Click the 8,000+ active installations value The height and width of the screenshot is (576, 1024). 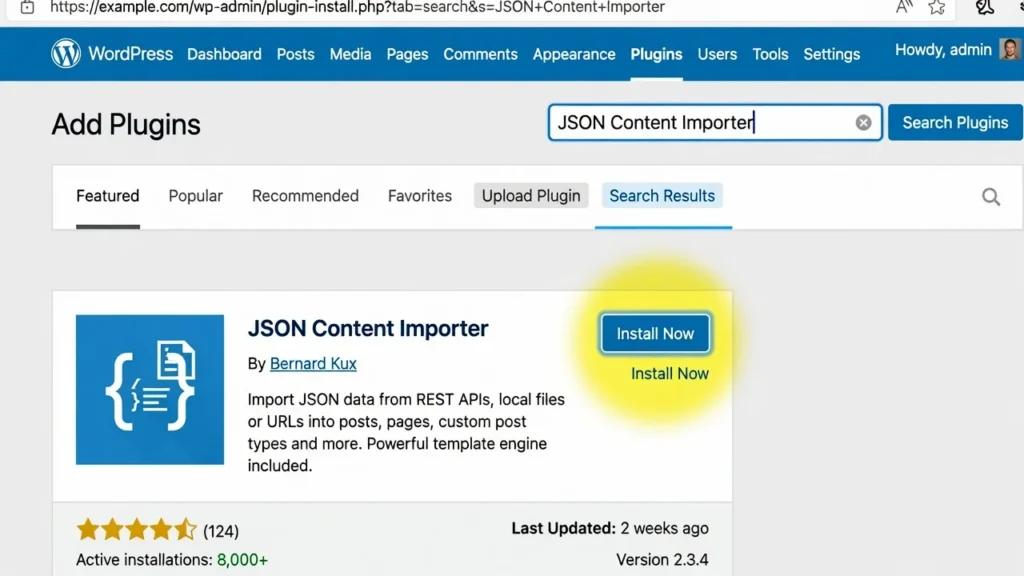pyautogui.click(x=242, y=560)
